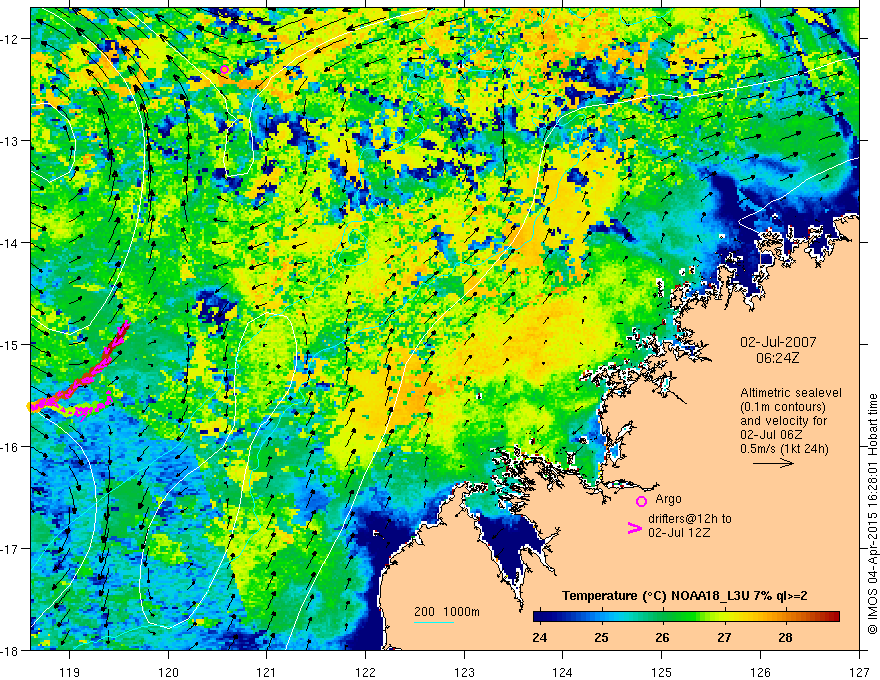Click the temperature colorbar title text
The height and width of the screenshot is (680, 880).
tap(685, 596)
